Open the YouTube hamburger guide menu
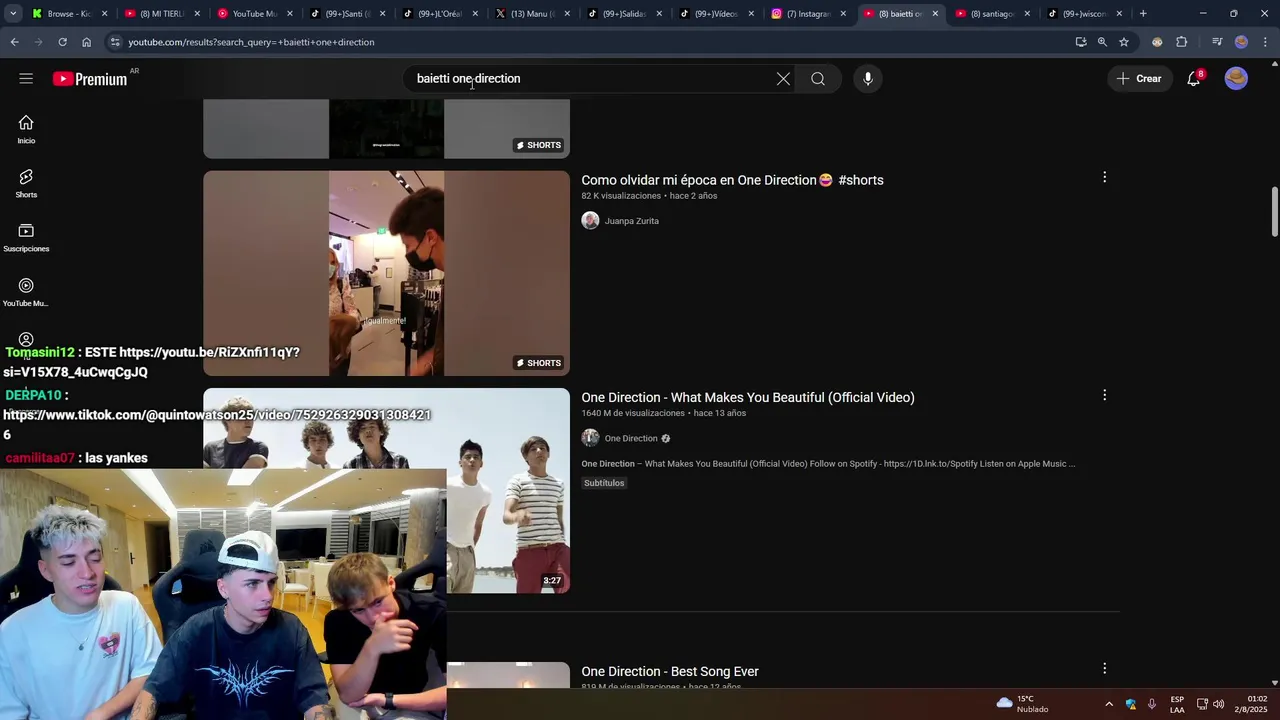This screenshot has width=1280, height=720. click(x=26, y=78)
